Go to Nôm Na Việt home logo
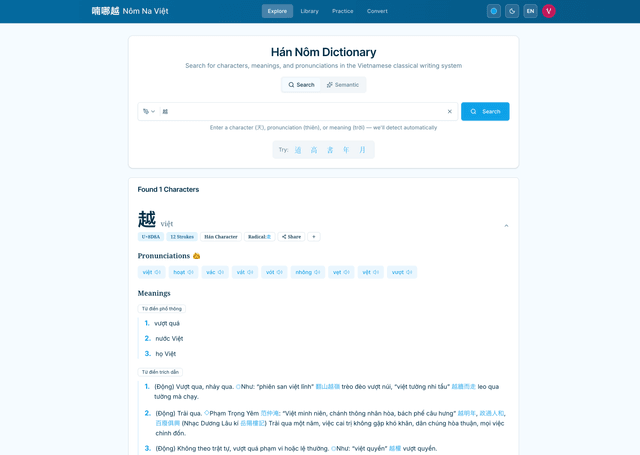The width and height of the screenshot is (640, 455). 130,11
